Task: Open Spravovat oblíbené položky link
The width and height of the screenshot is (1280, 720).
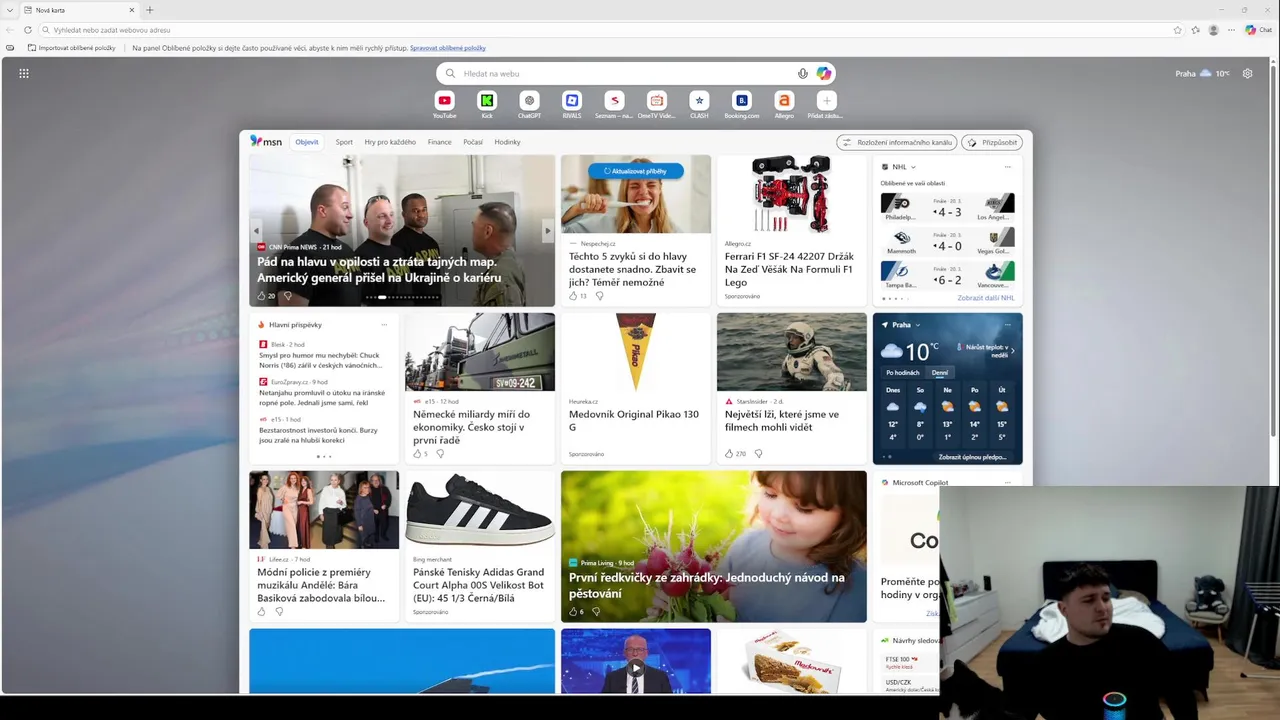Action: [x=448, y=48]
